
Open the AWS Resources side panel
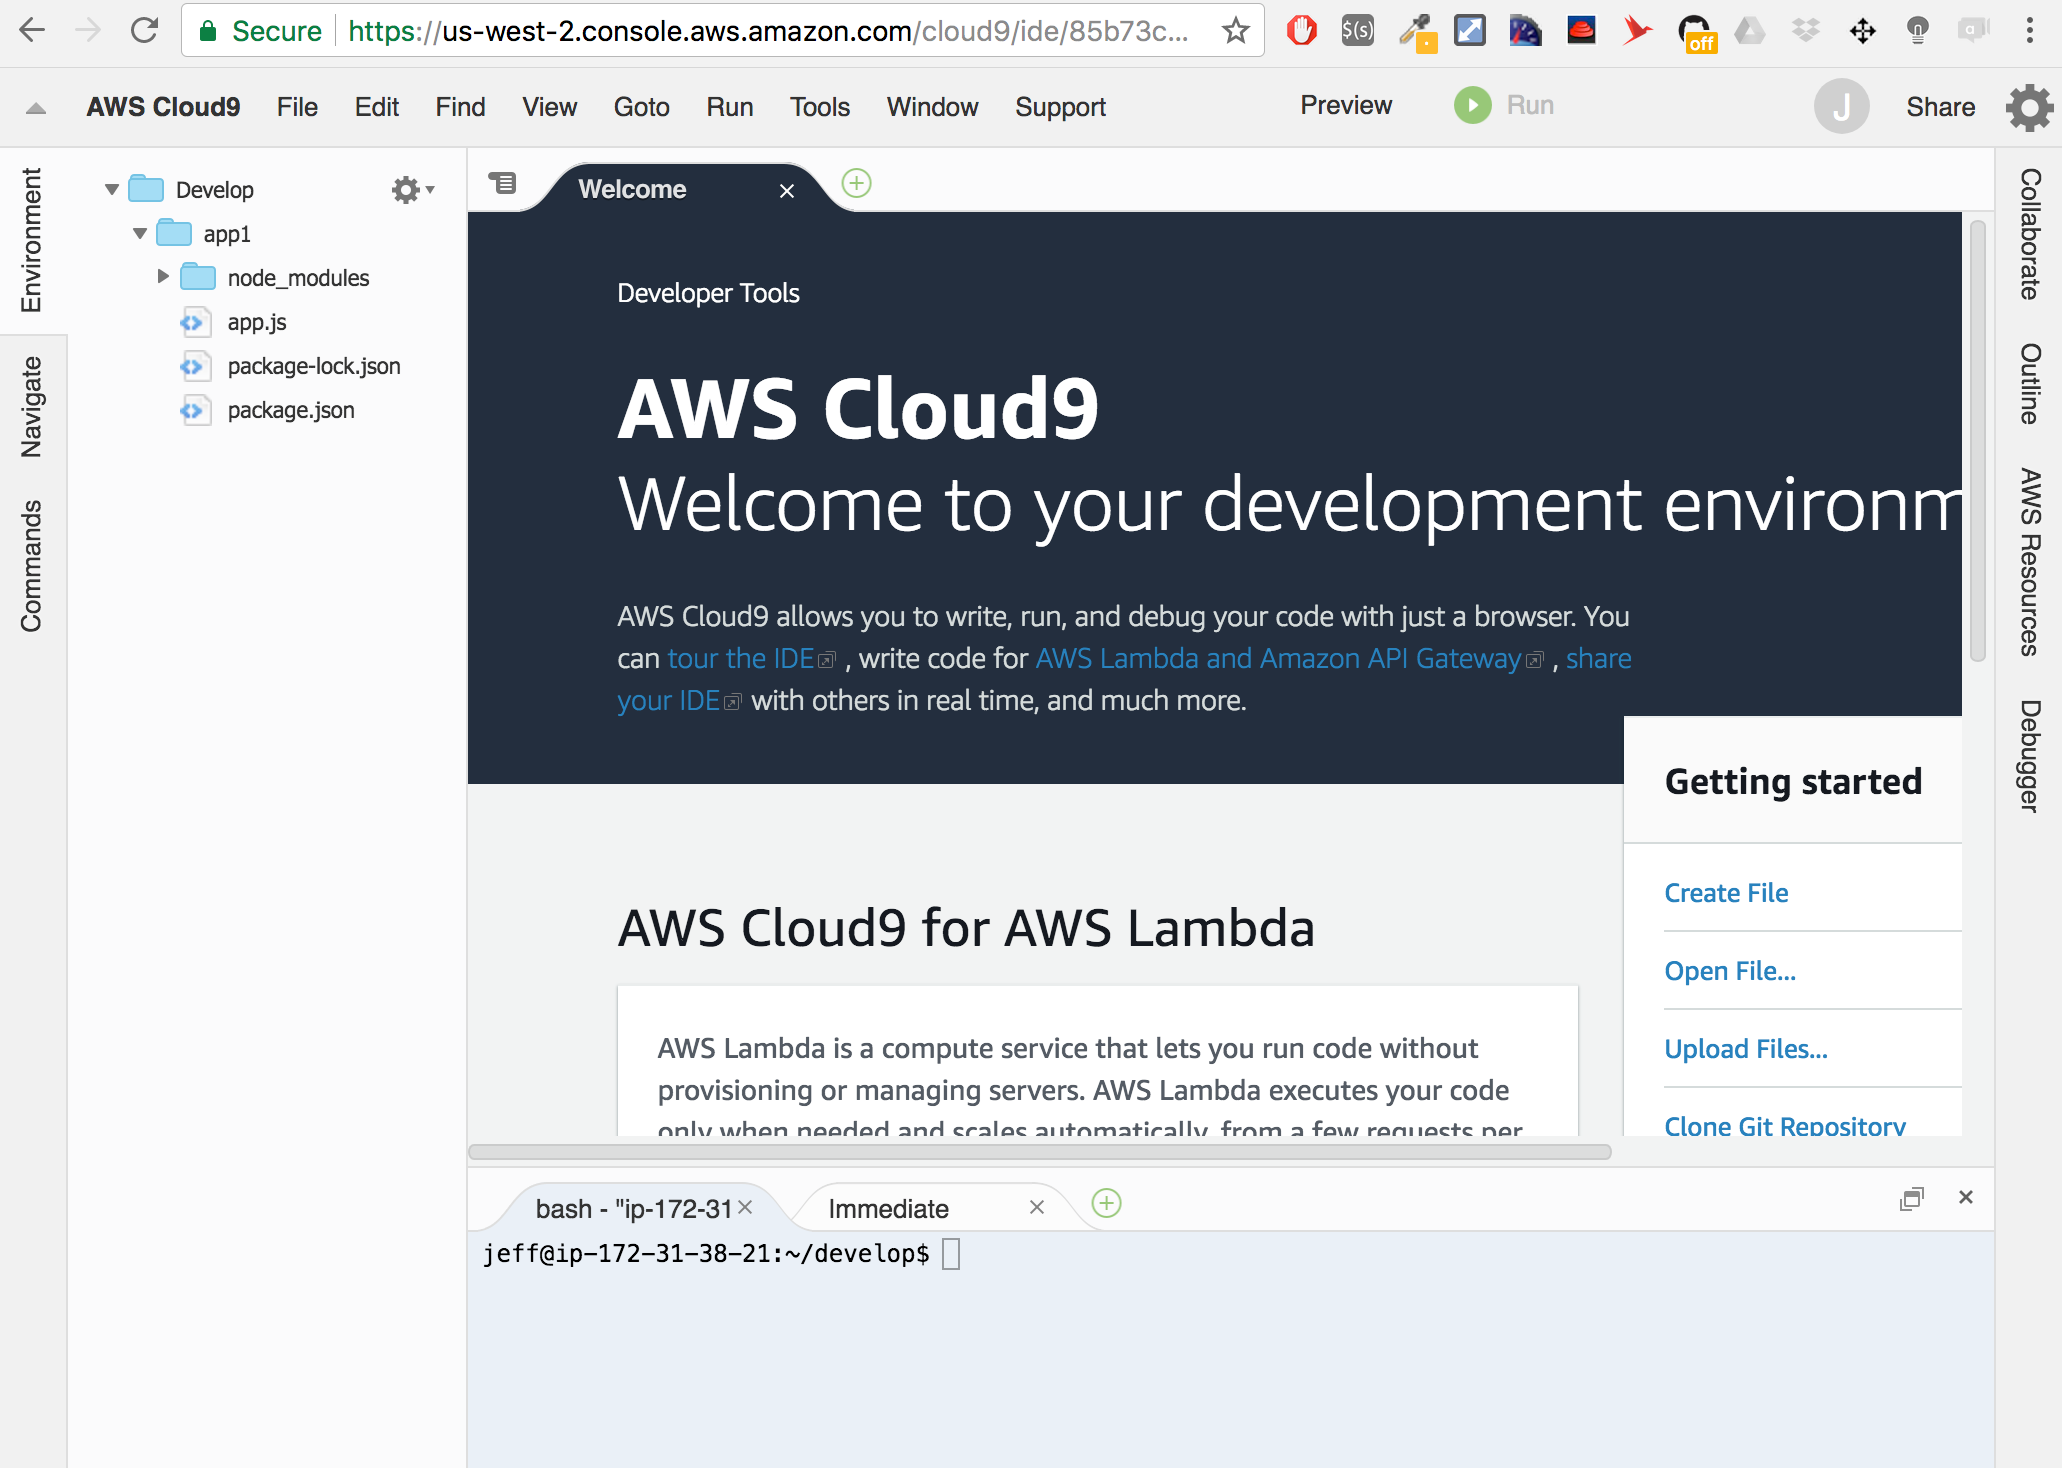click(x=2029, y=561)
